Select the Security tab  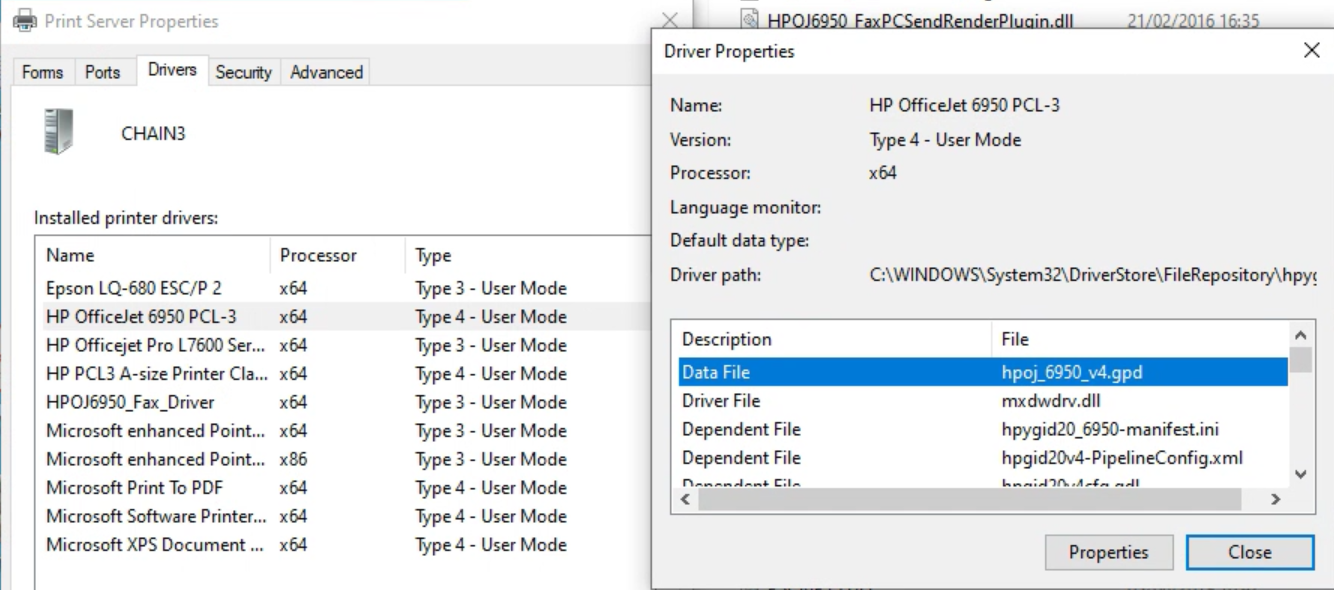point(243,72)
